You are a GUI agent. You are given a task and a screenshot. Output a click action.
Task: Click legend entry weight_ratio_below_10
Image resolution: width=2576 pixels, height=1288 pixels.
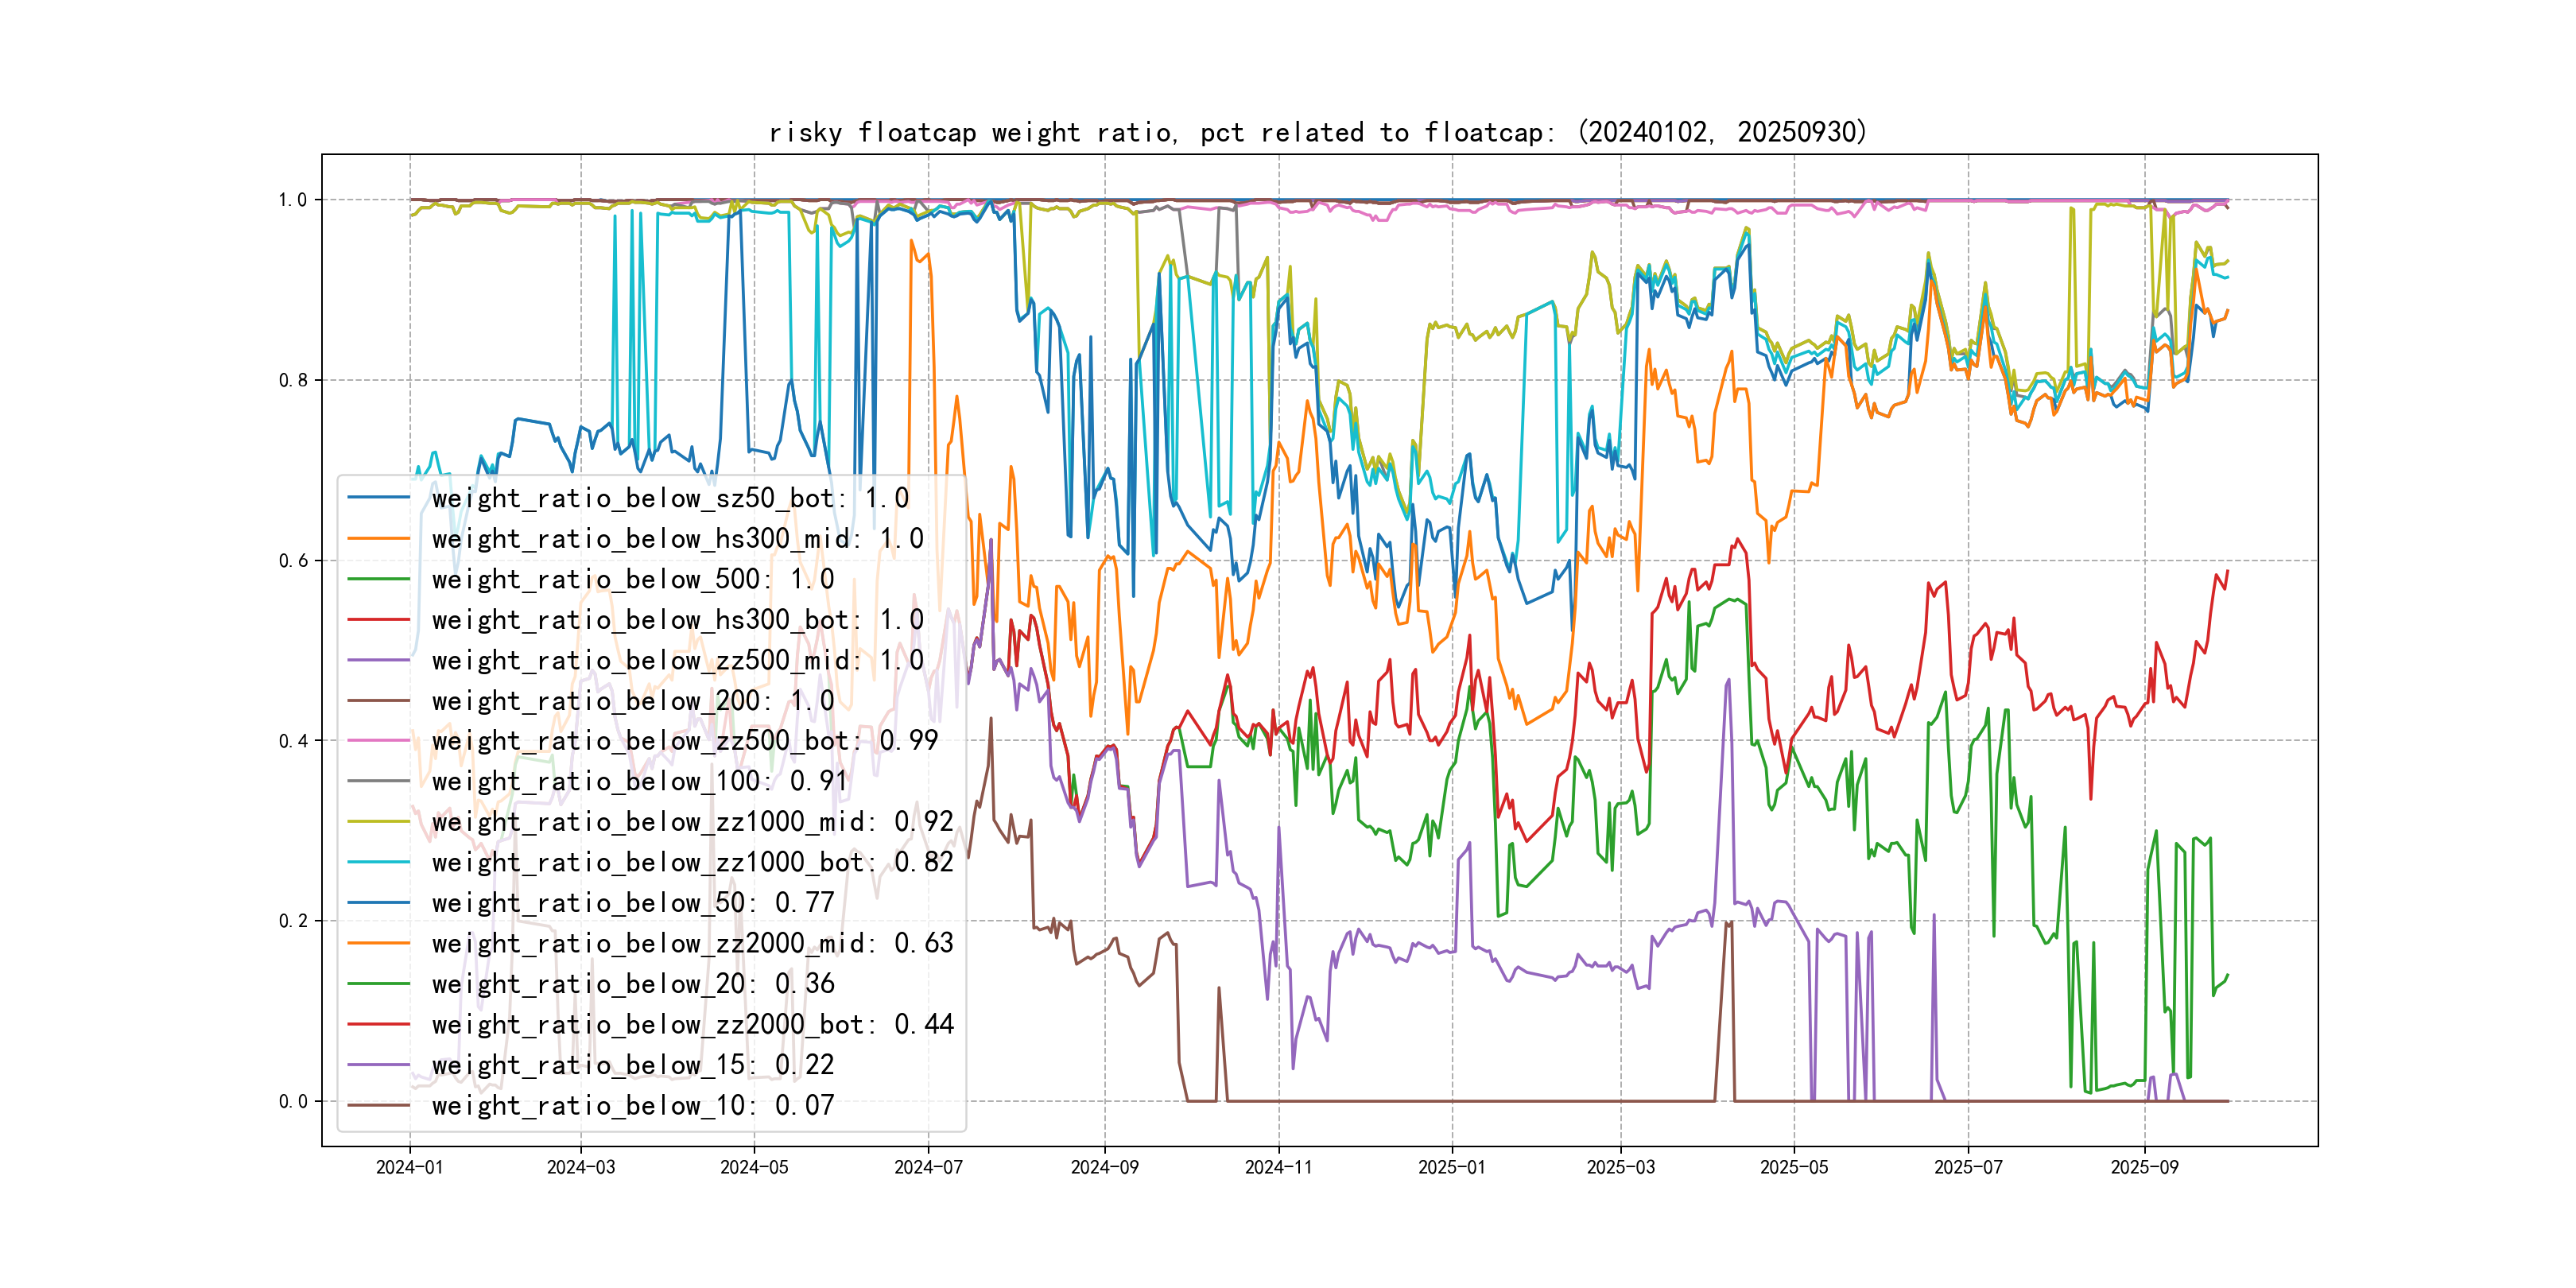(x=632, y=1105)
